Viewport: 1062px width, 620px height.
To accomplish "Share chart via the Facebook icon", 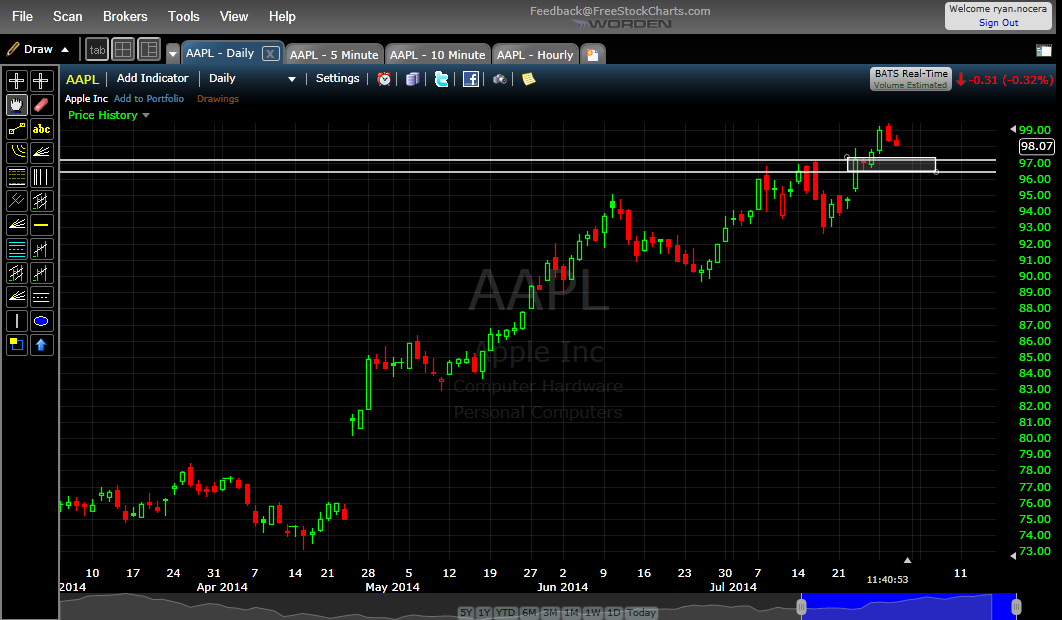I will click(x=471, y=79).
